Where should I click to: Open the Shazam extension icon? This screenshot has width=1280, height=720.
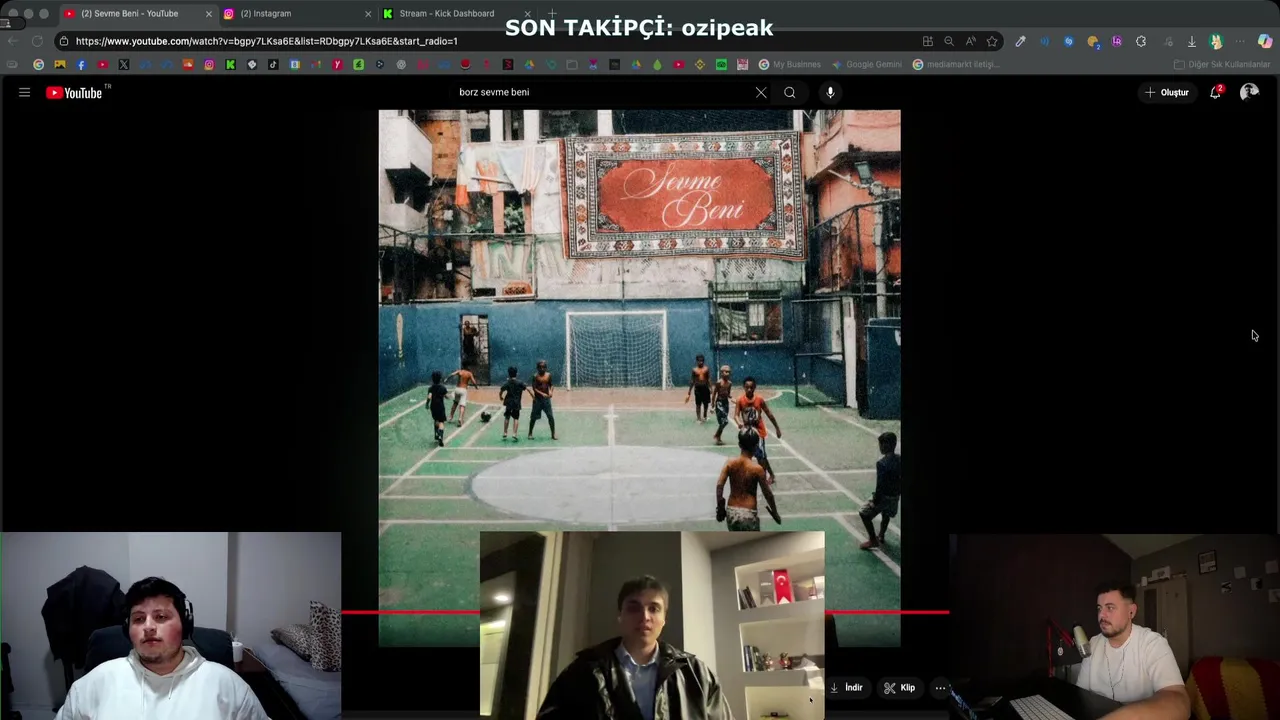[x=1069, y=41]
